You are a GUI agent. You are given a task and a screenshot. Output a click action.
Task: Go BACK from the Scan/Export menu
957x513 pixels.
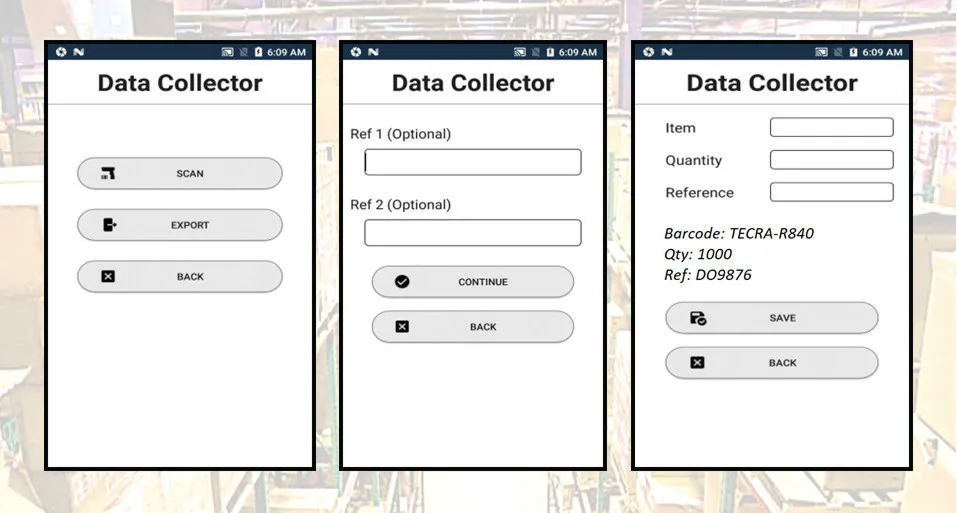180,277
